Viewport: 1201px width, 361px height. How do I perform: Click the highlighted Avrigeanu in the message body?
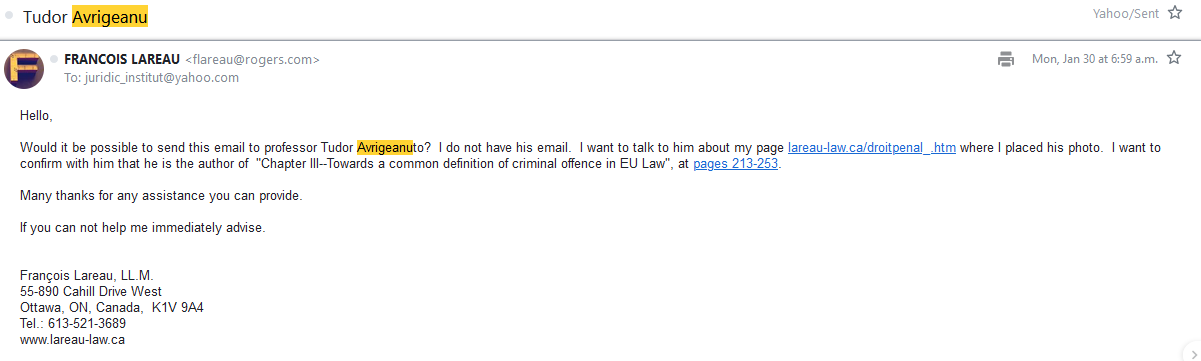point(385,148)
